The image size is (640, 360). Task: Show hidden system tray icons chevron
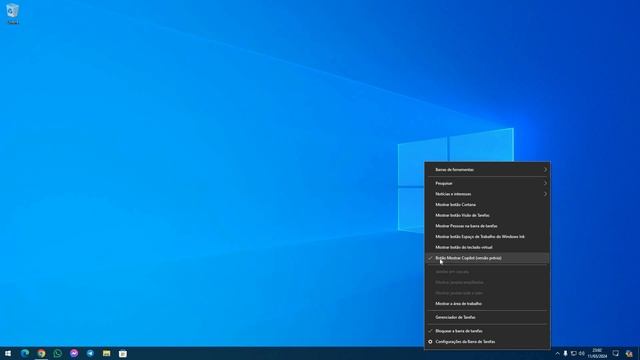557,353
